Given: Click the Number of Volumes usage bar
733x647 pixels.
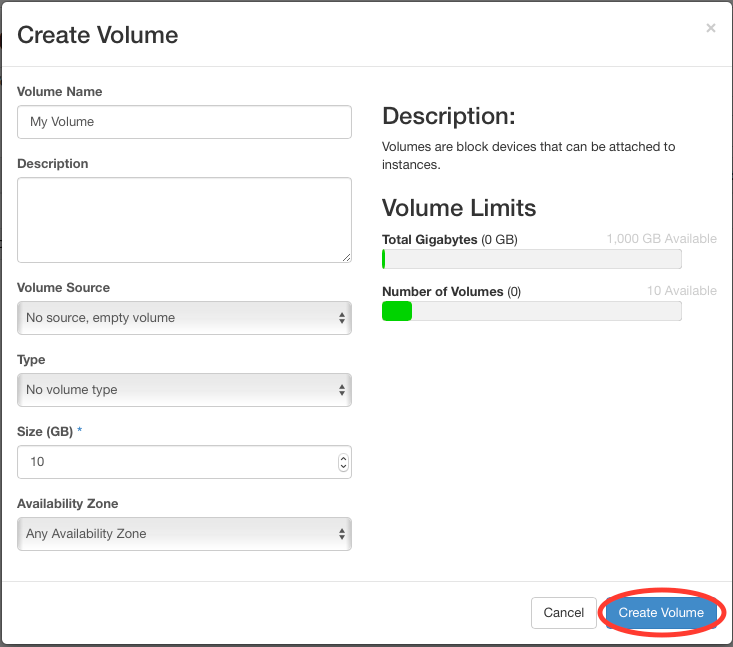Looking at the screenshot, I should pyautogui.click(x=531, y=312).
